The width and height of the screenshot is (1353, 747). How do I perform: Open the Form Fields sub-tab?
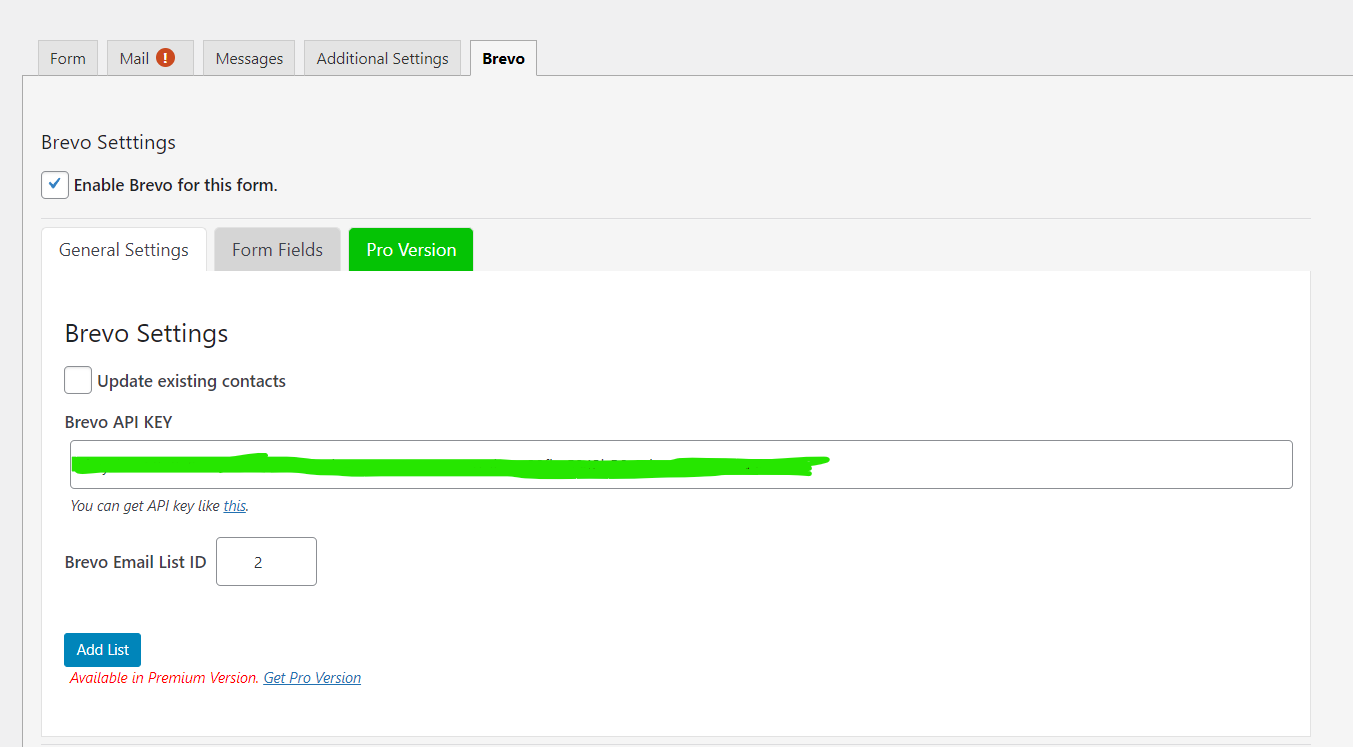[277, 250]
